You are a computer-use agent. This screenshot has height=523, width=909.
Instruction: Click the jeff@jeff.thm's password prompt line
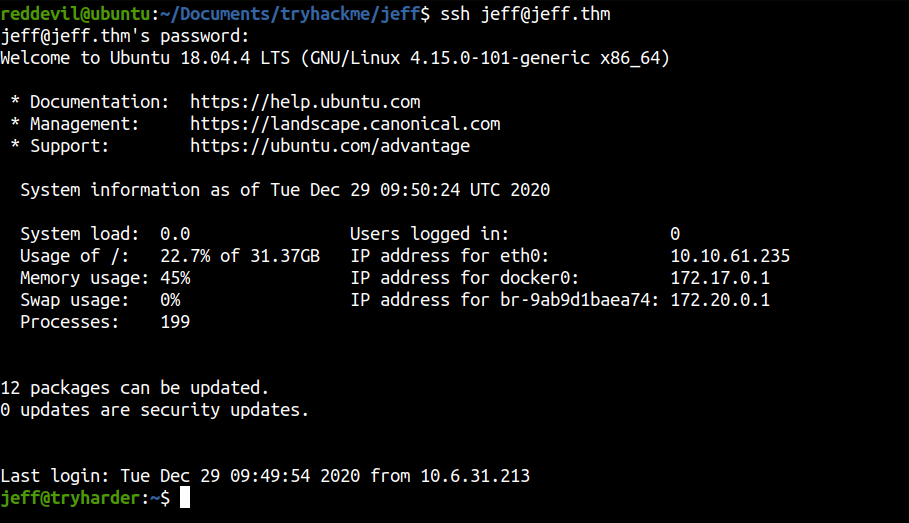125,36
